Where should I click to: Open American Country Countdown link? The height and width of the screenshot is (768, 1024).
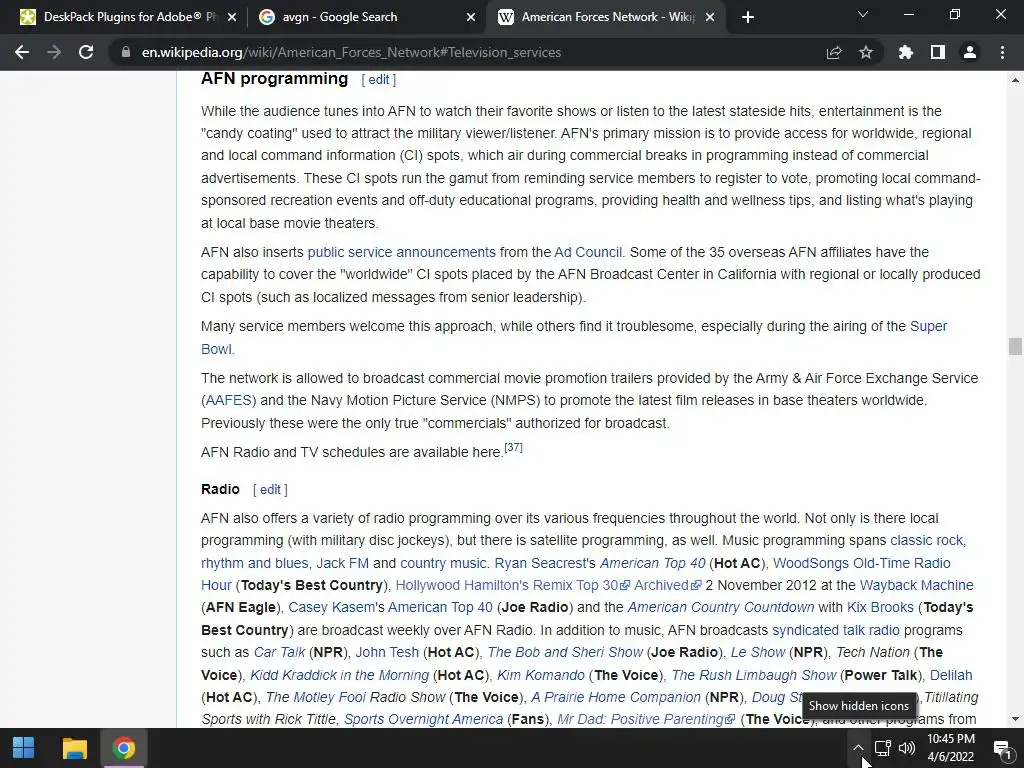721,607
